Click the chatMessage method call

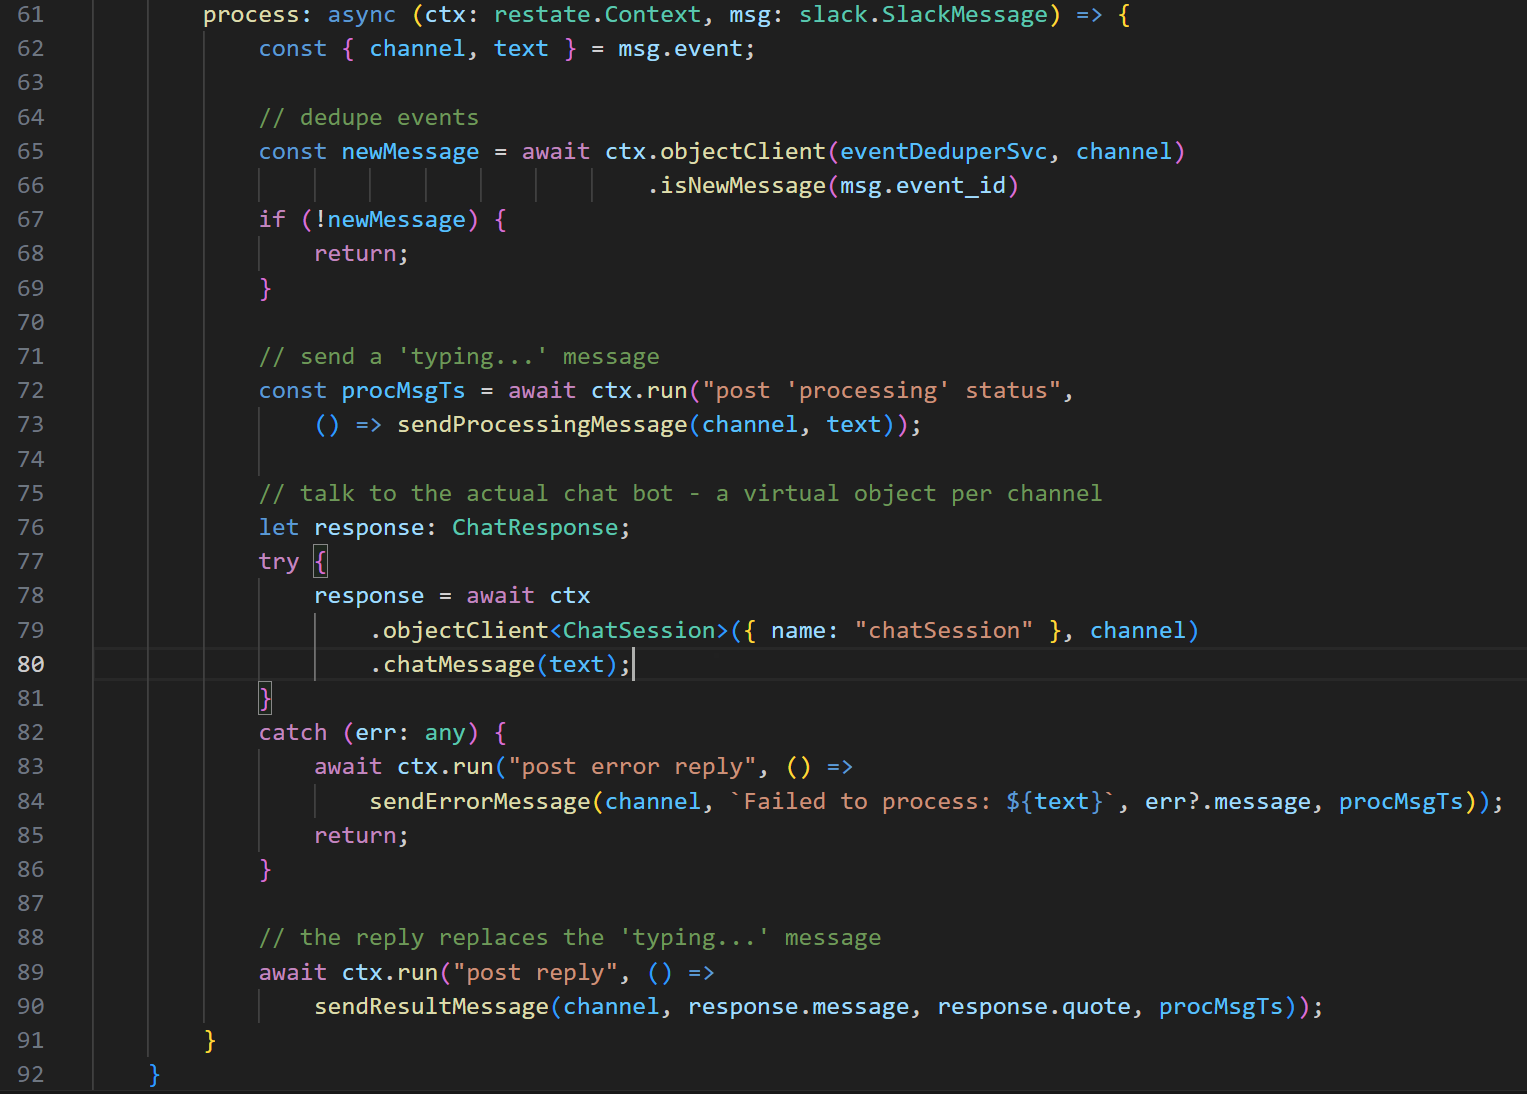click(459, 665)
